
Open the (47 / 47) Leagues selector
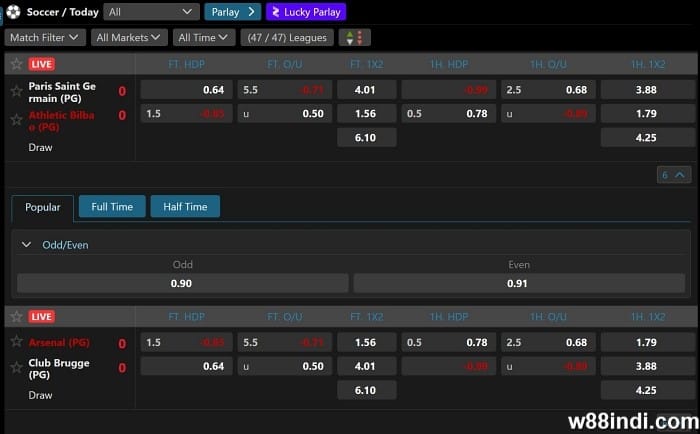(x=287, y=38)
